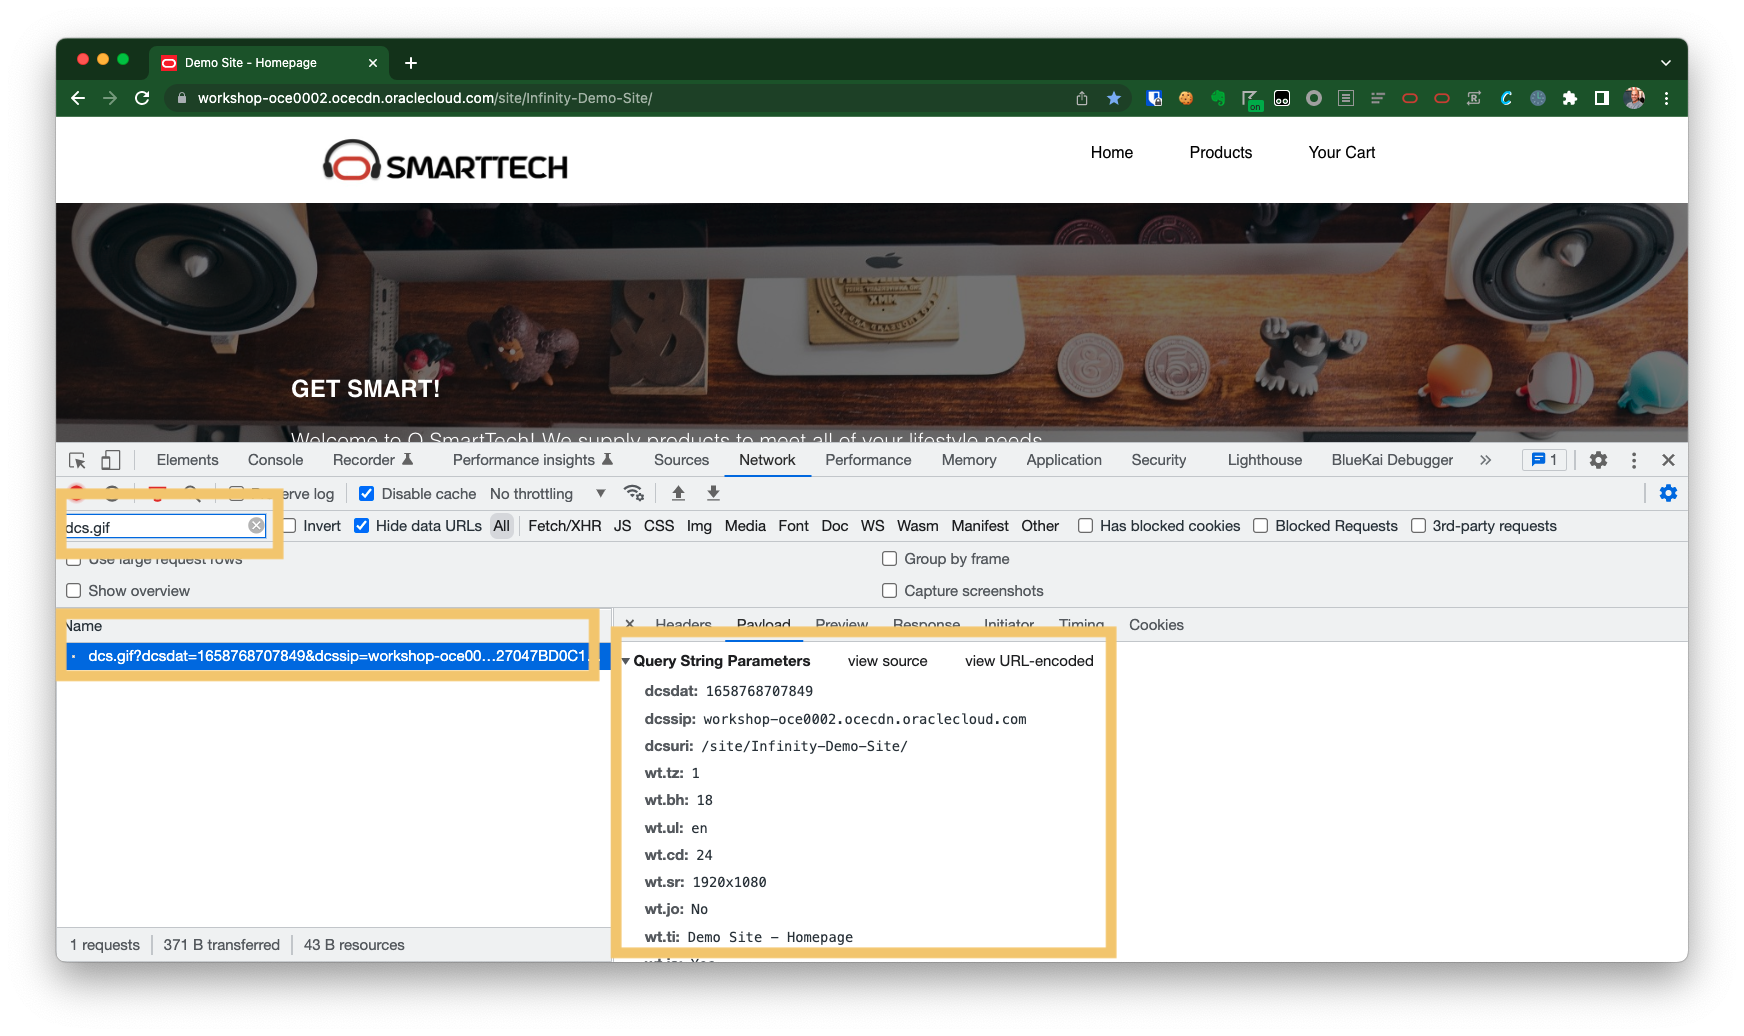Open the DevTools customize three-dot menu
The width and height of the screenshot is (1744, 1036).
click(x=1634, y=460)
